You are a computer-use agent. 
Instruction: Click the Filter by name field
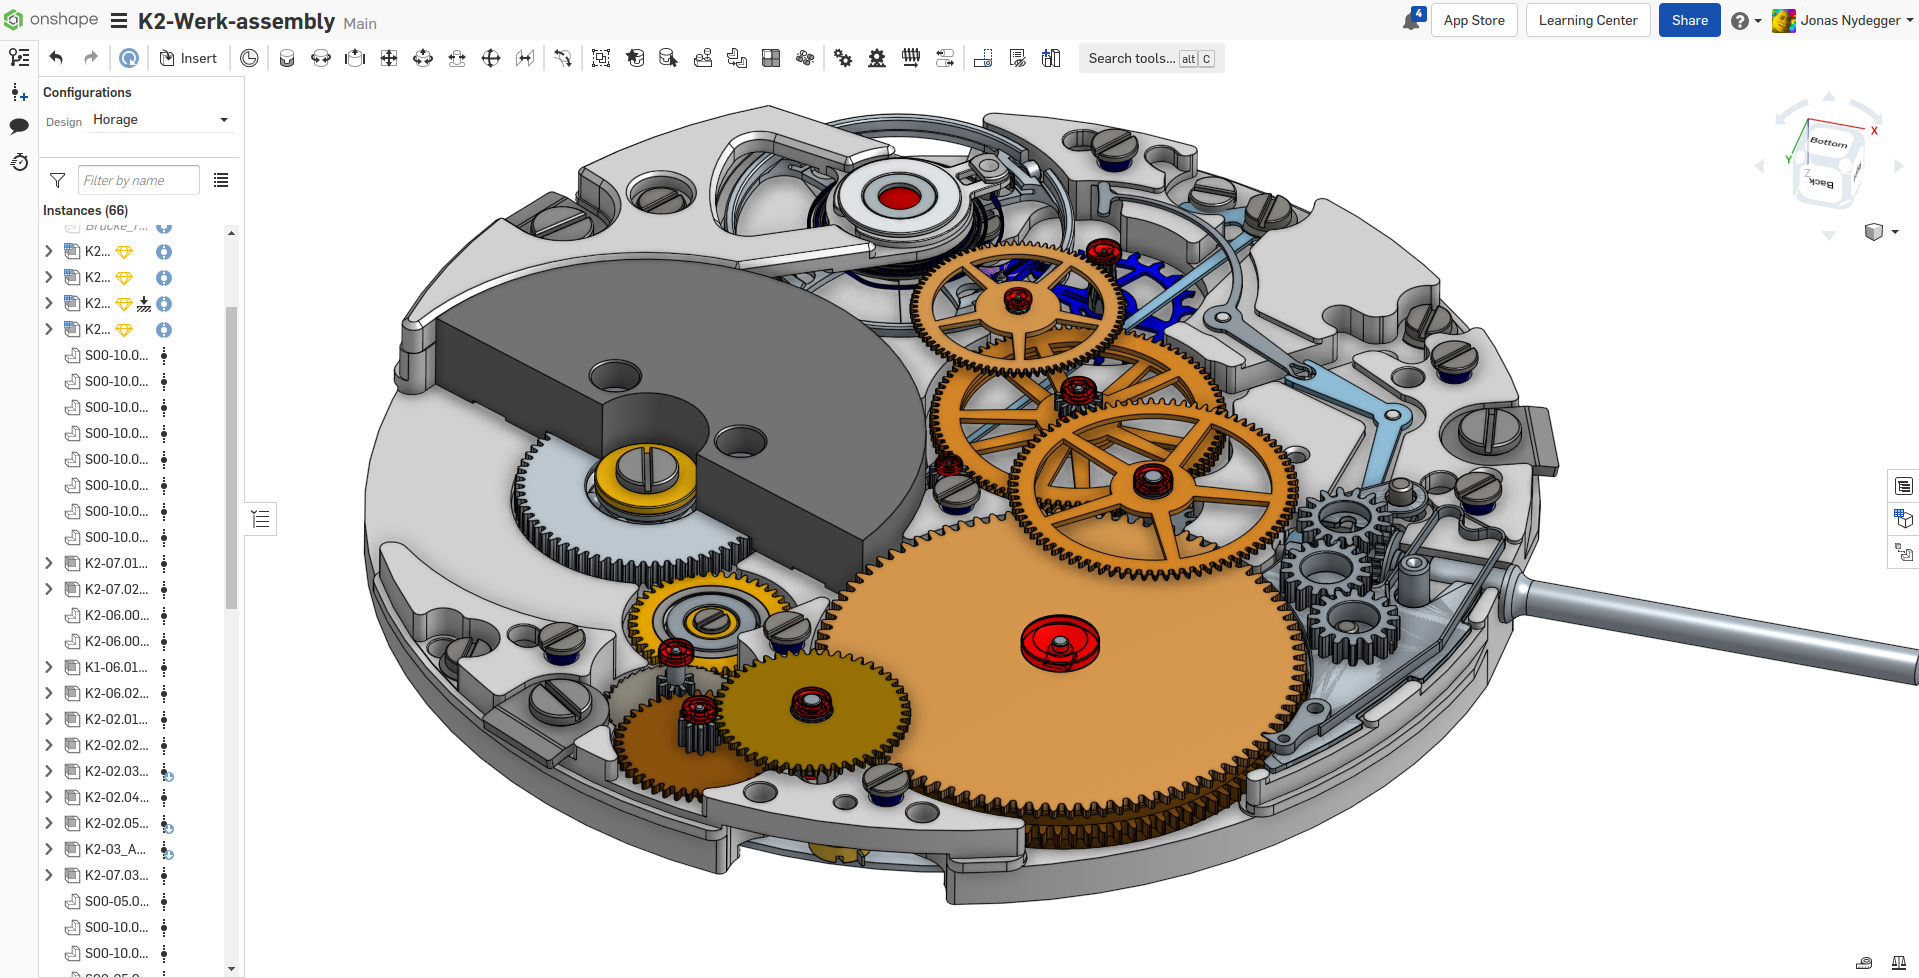(x=138, y=180)
